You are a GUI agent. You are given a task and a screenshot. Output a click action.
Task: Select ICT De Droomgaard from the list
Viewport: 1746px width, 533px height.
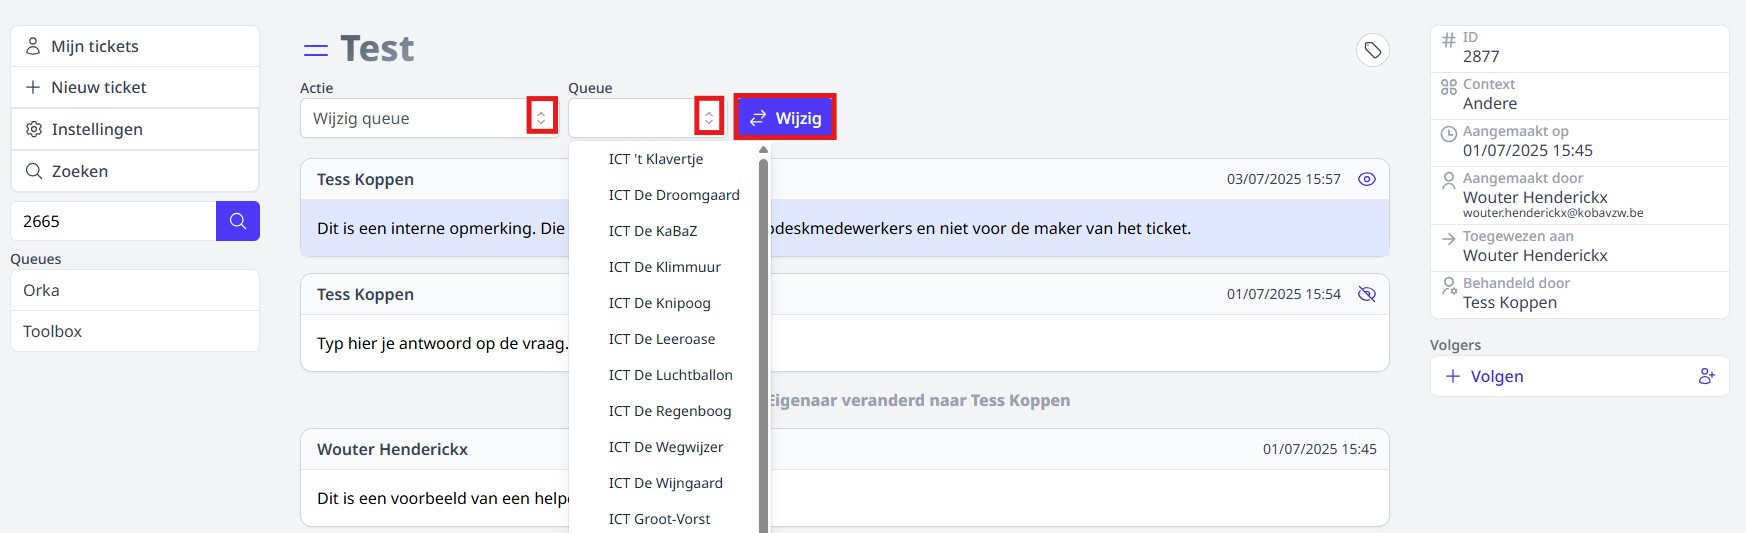673,195
